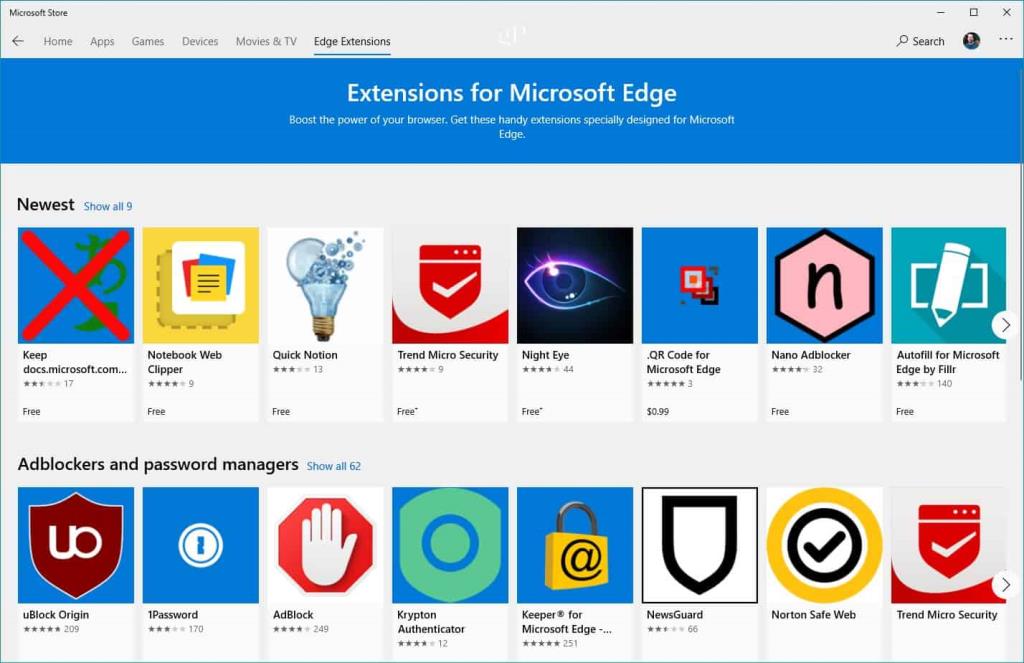
Task: Select the Notebook Web Clipper icon
Action: [200, 285]
